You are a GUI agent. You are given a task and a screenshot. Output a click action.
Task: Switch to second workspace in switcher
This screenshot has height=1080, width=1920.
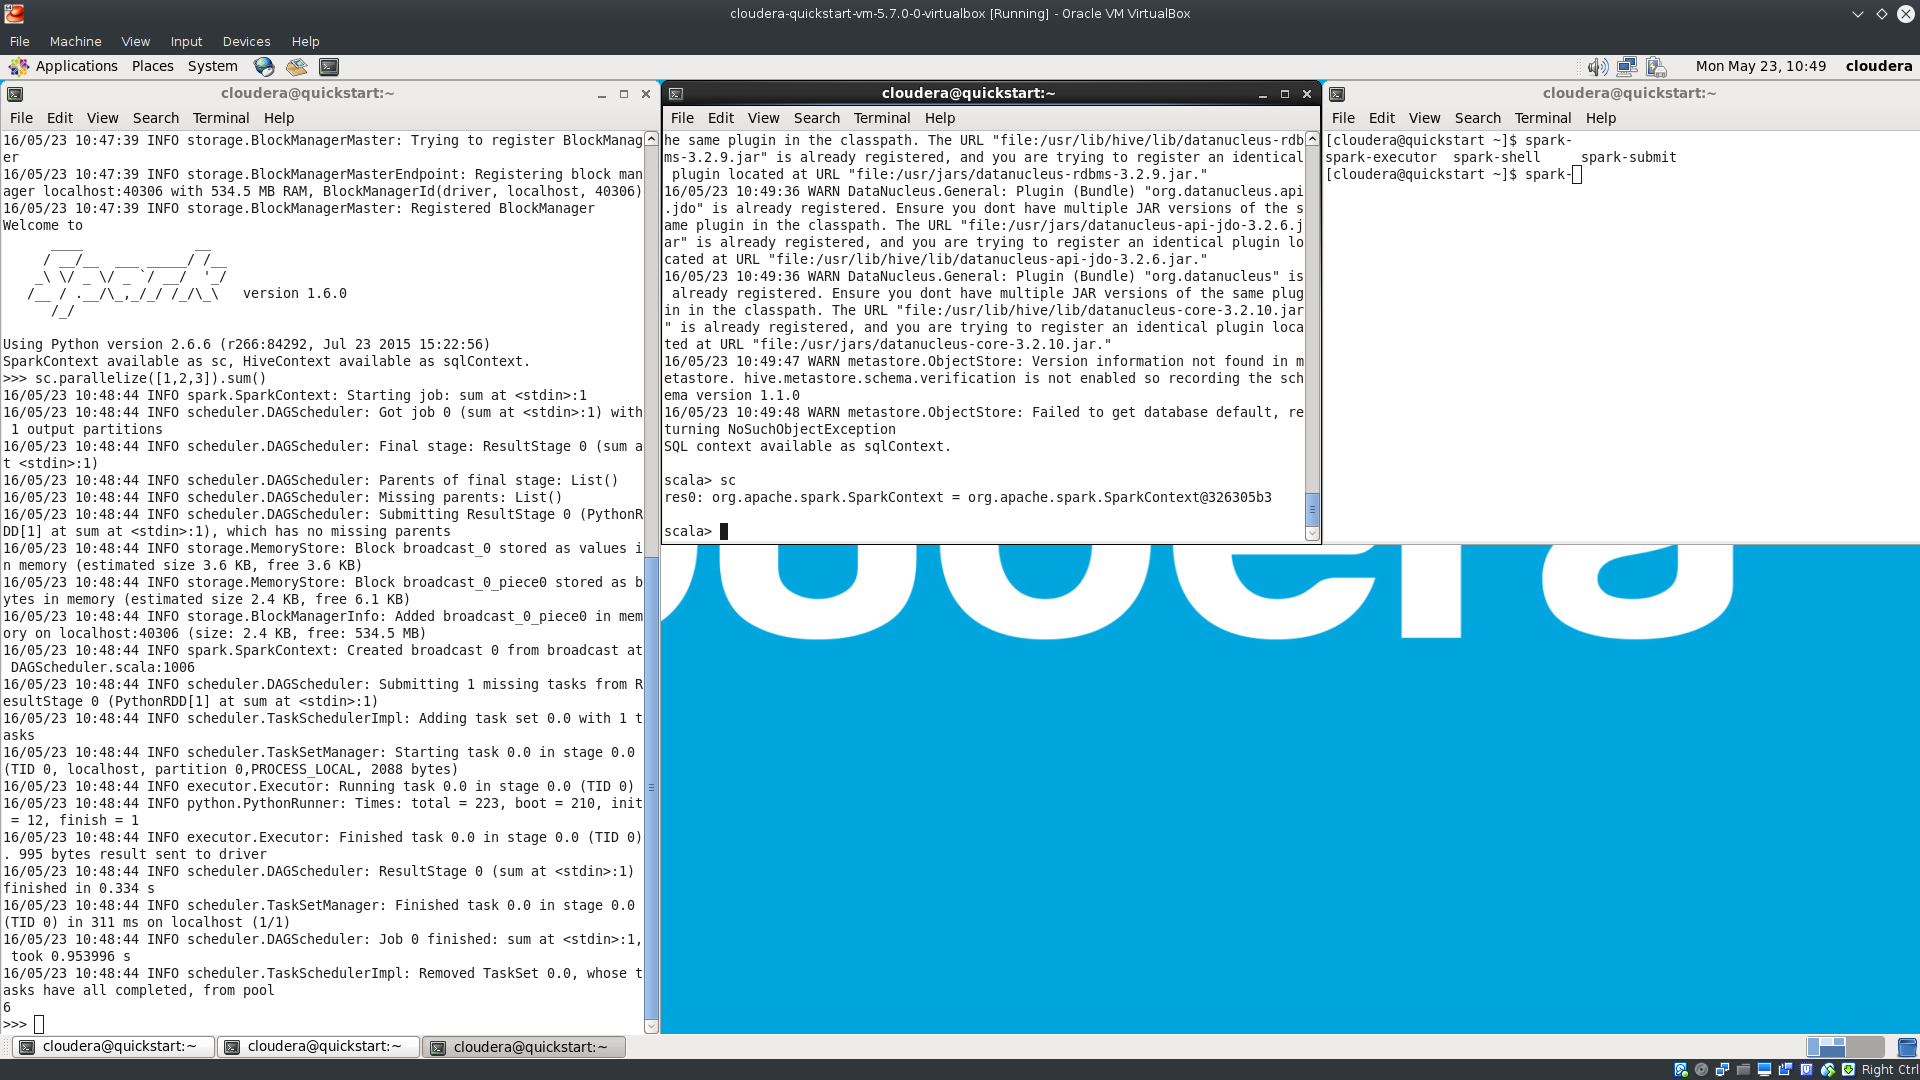[1865, 1047]
